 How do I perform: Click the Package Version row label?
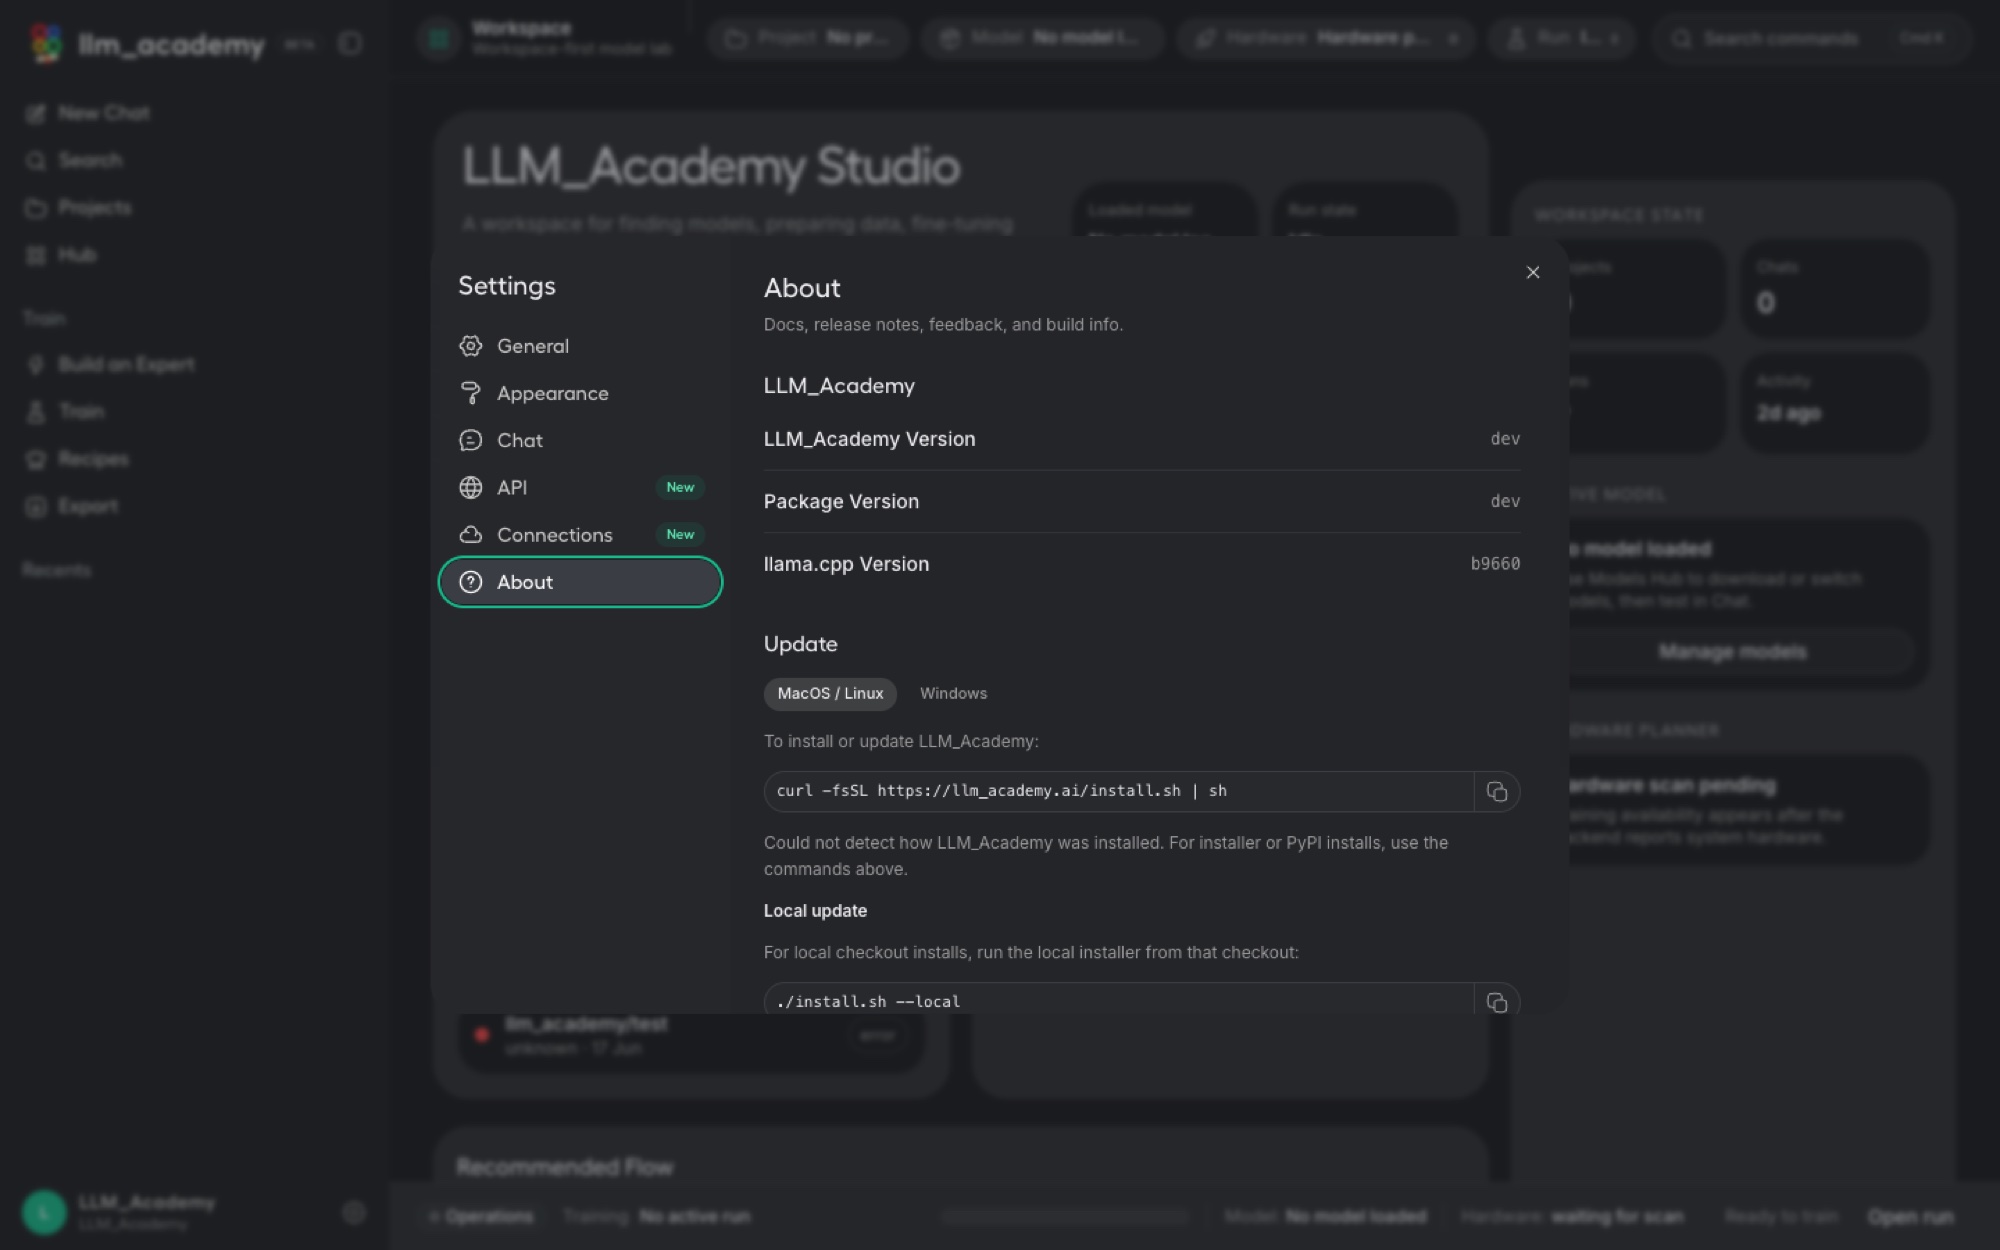pyautogui.click(x=841, y=501)
